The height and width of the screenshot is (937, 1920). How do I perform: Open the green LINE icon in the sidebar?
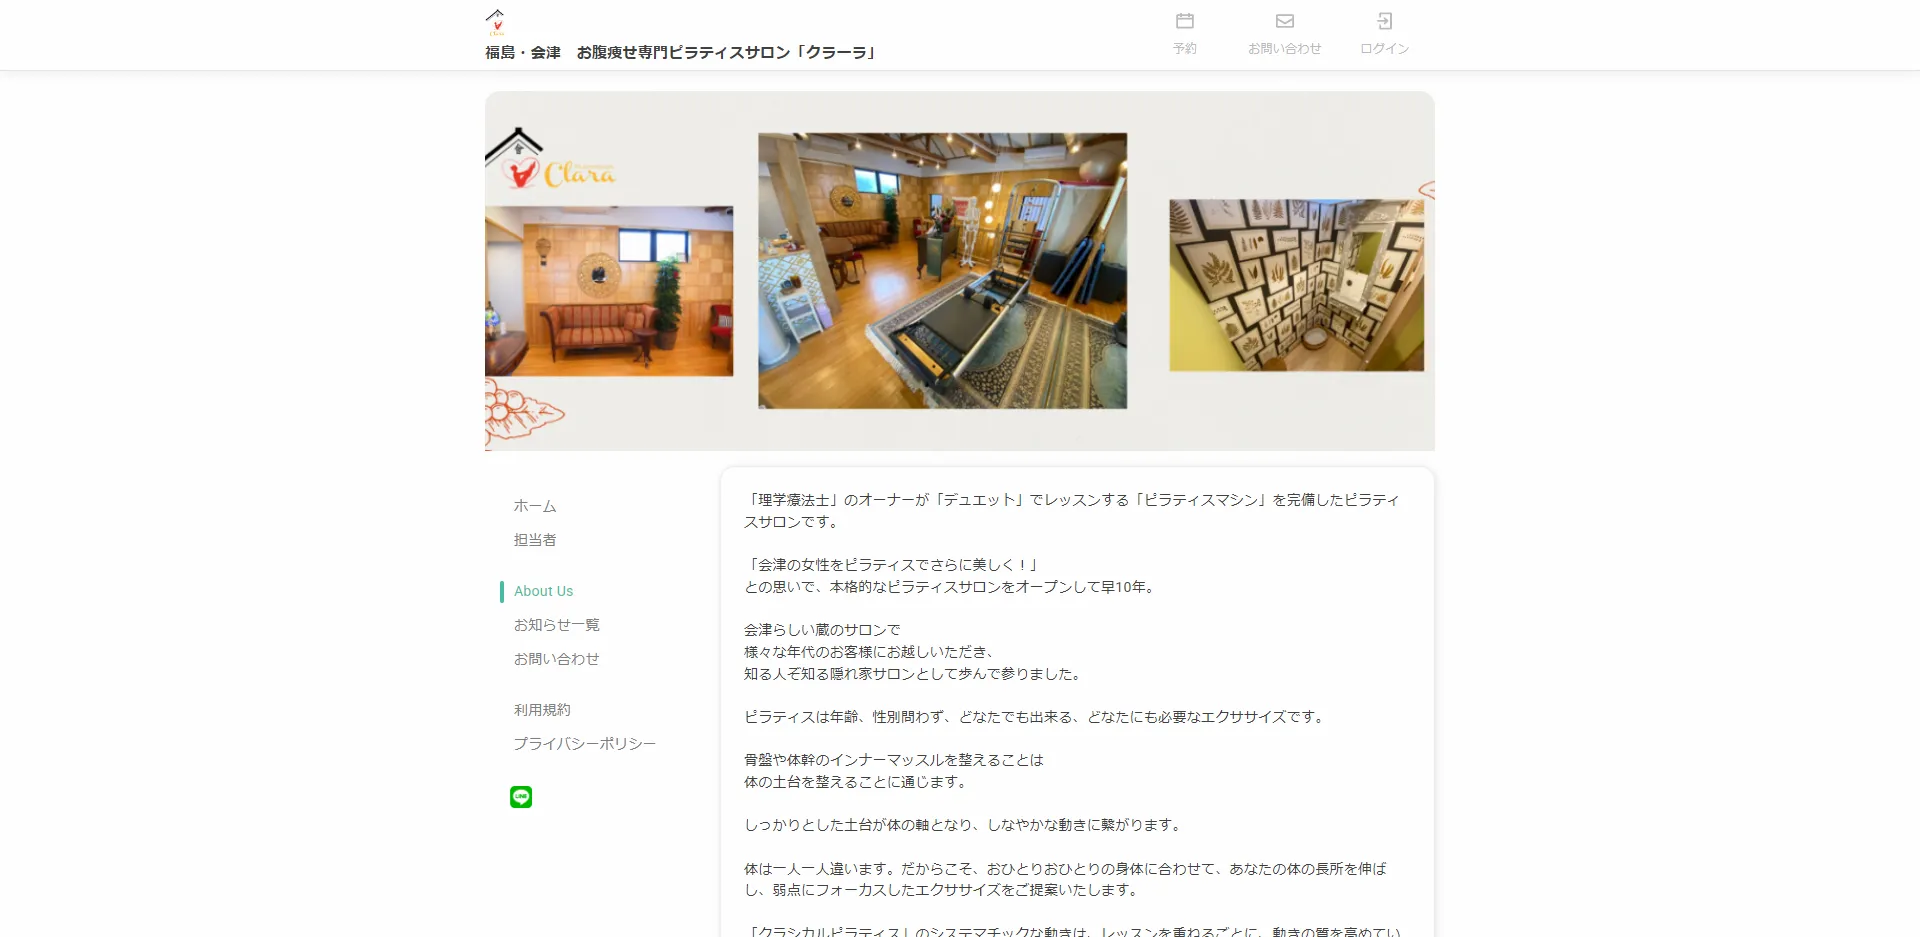tap(521, 797)
